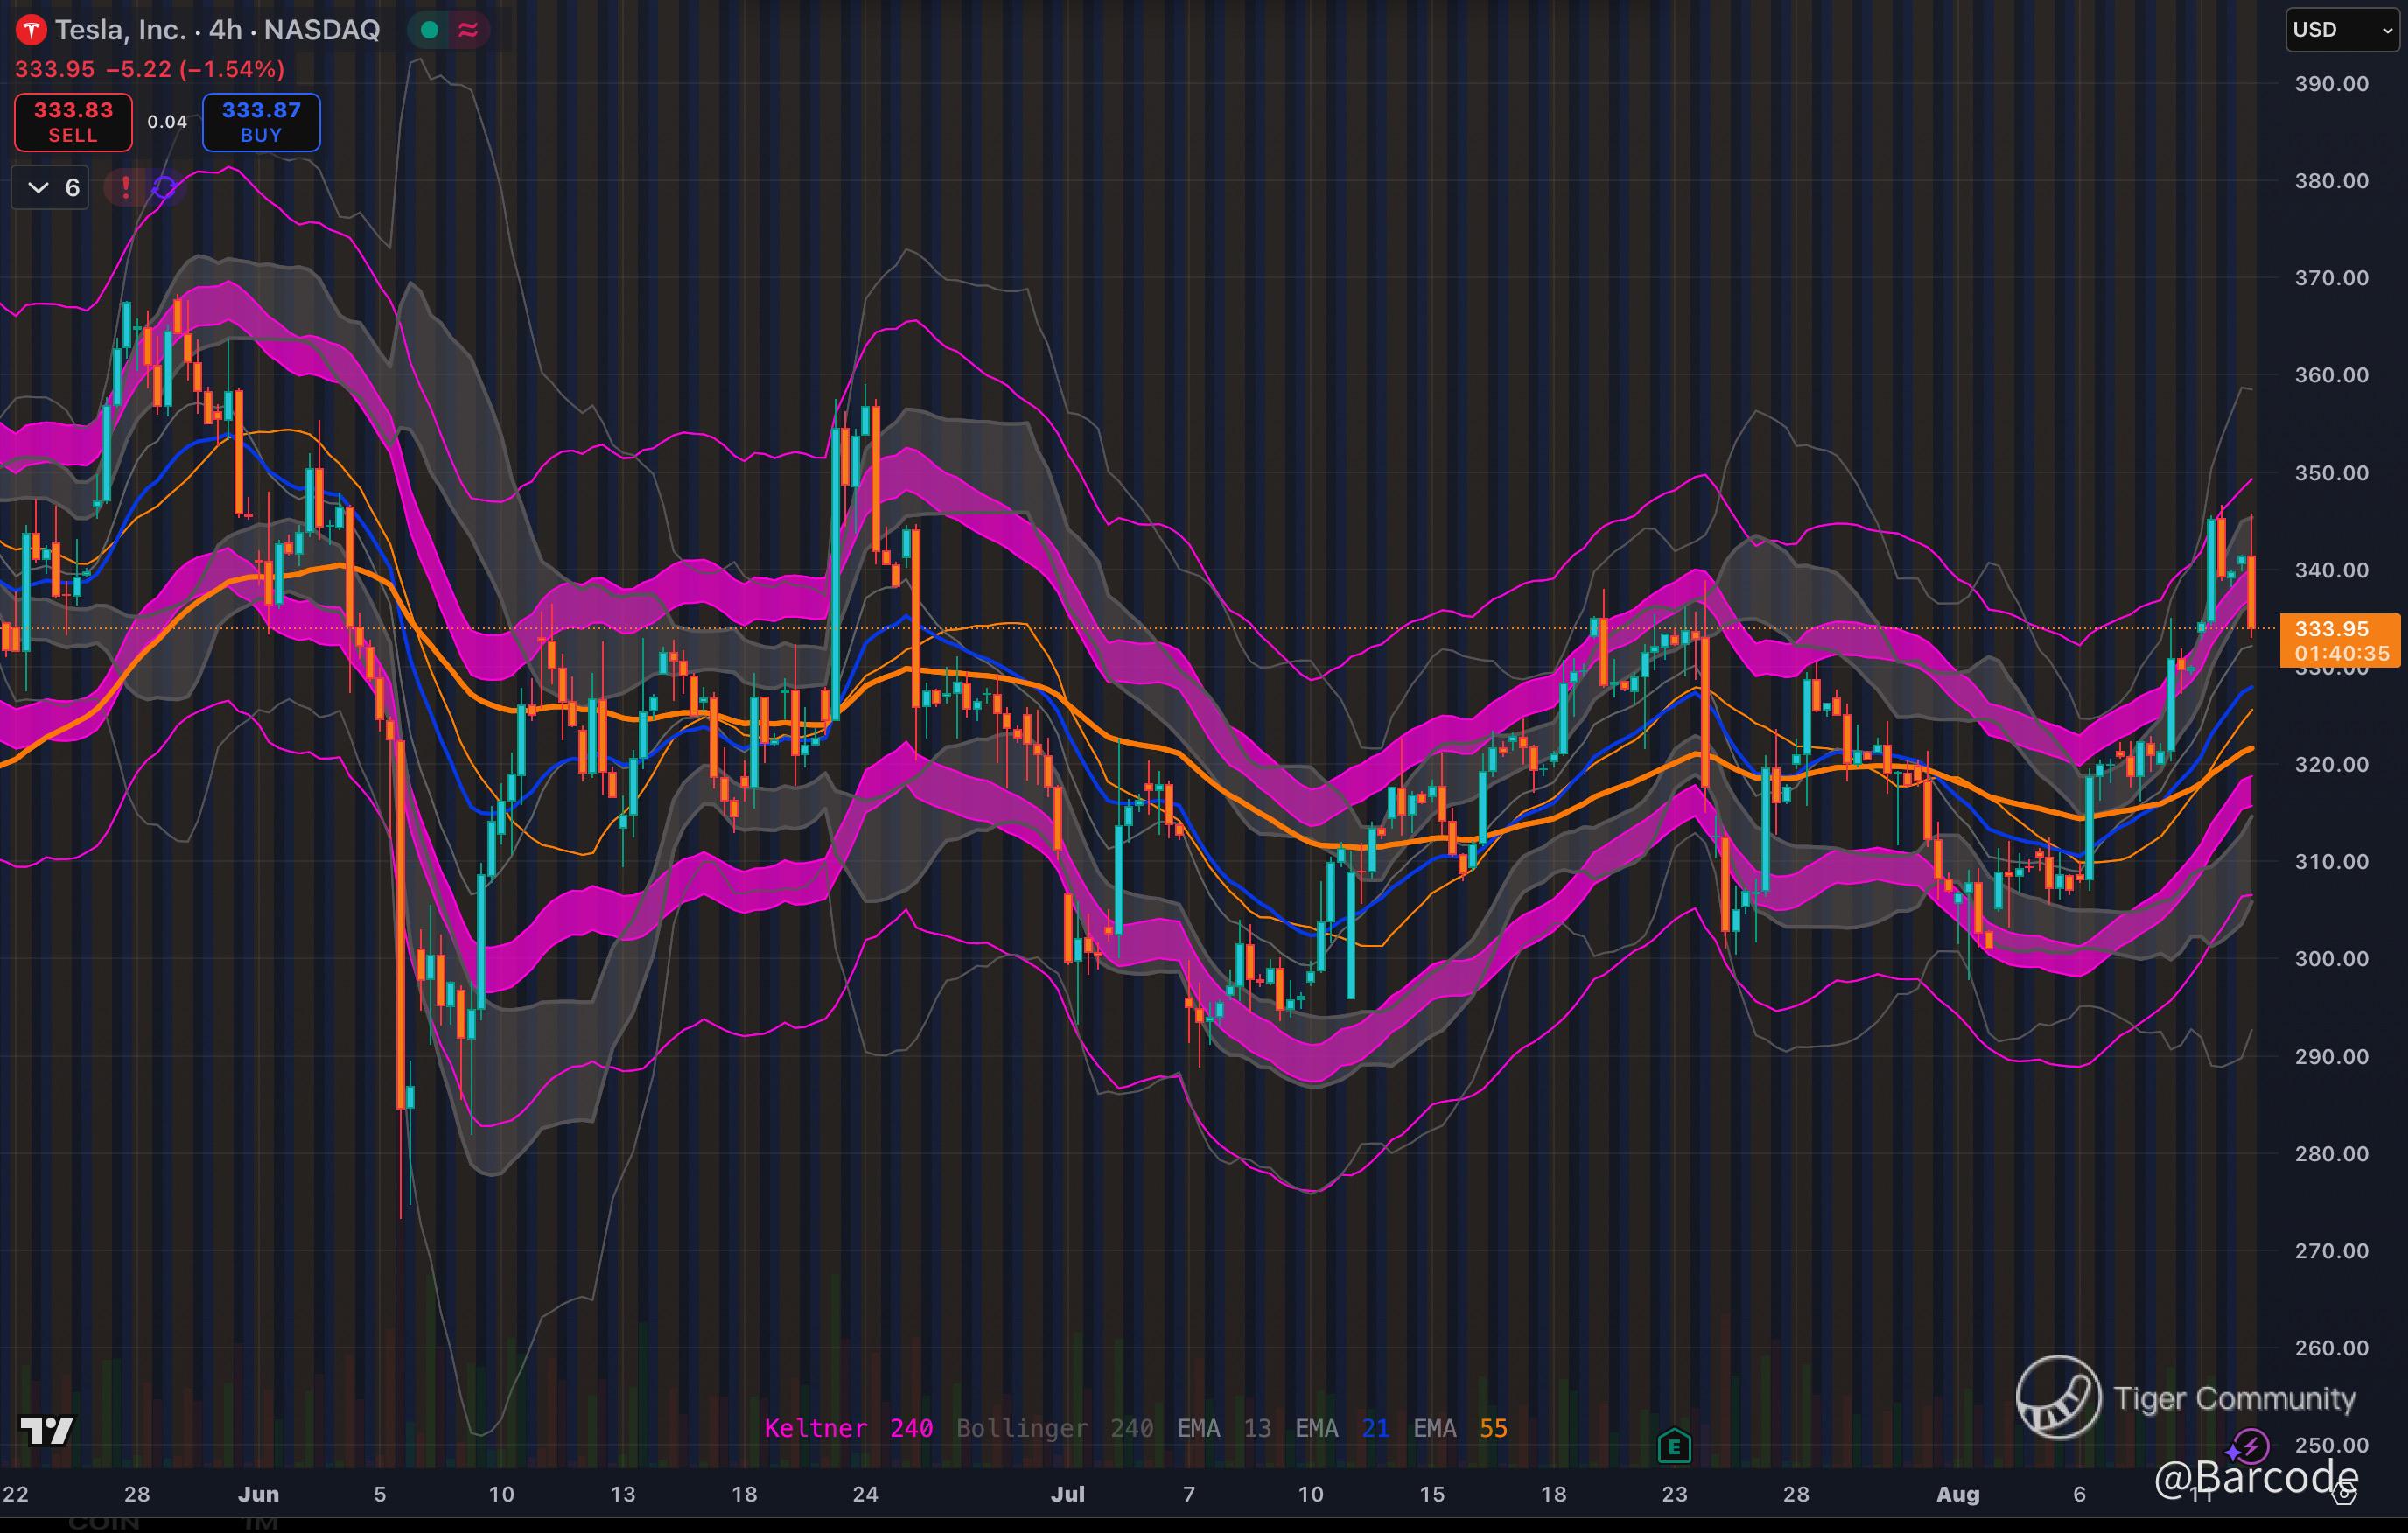Click the pink approximate-data wave icon
Viewport: 2408px width, 1533px height.
point(468,30)
